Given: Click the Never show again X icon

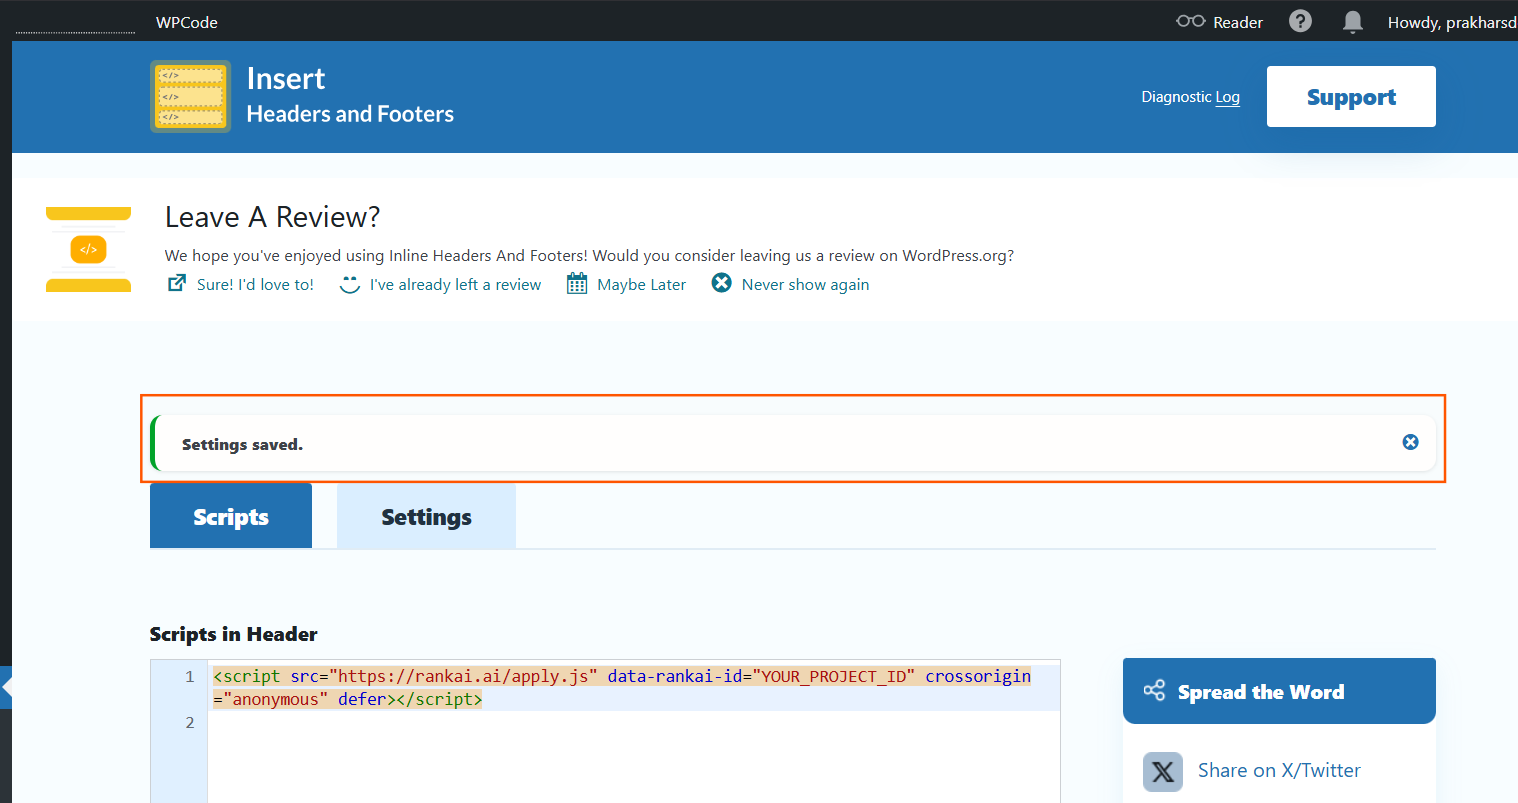Looking at the screenshot, I should pos(721,283).
